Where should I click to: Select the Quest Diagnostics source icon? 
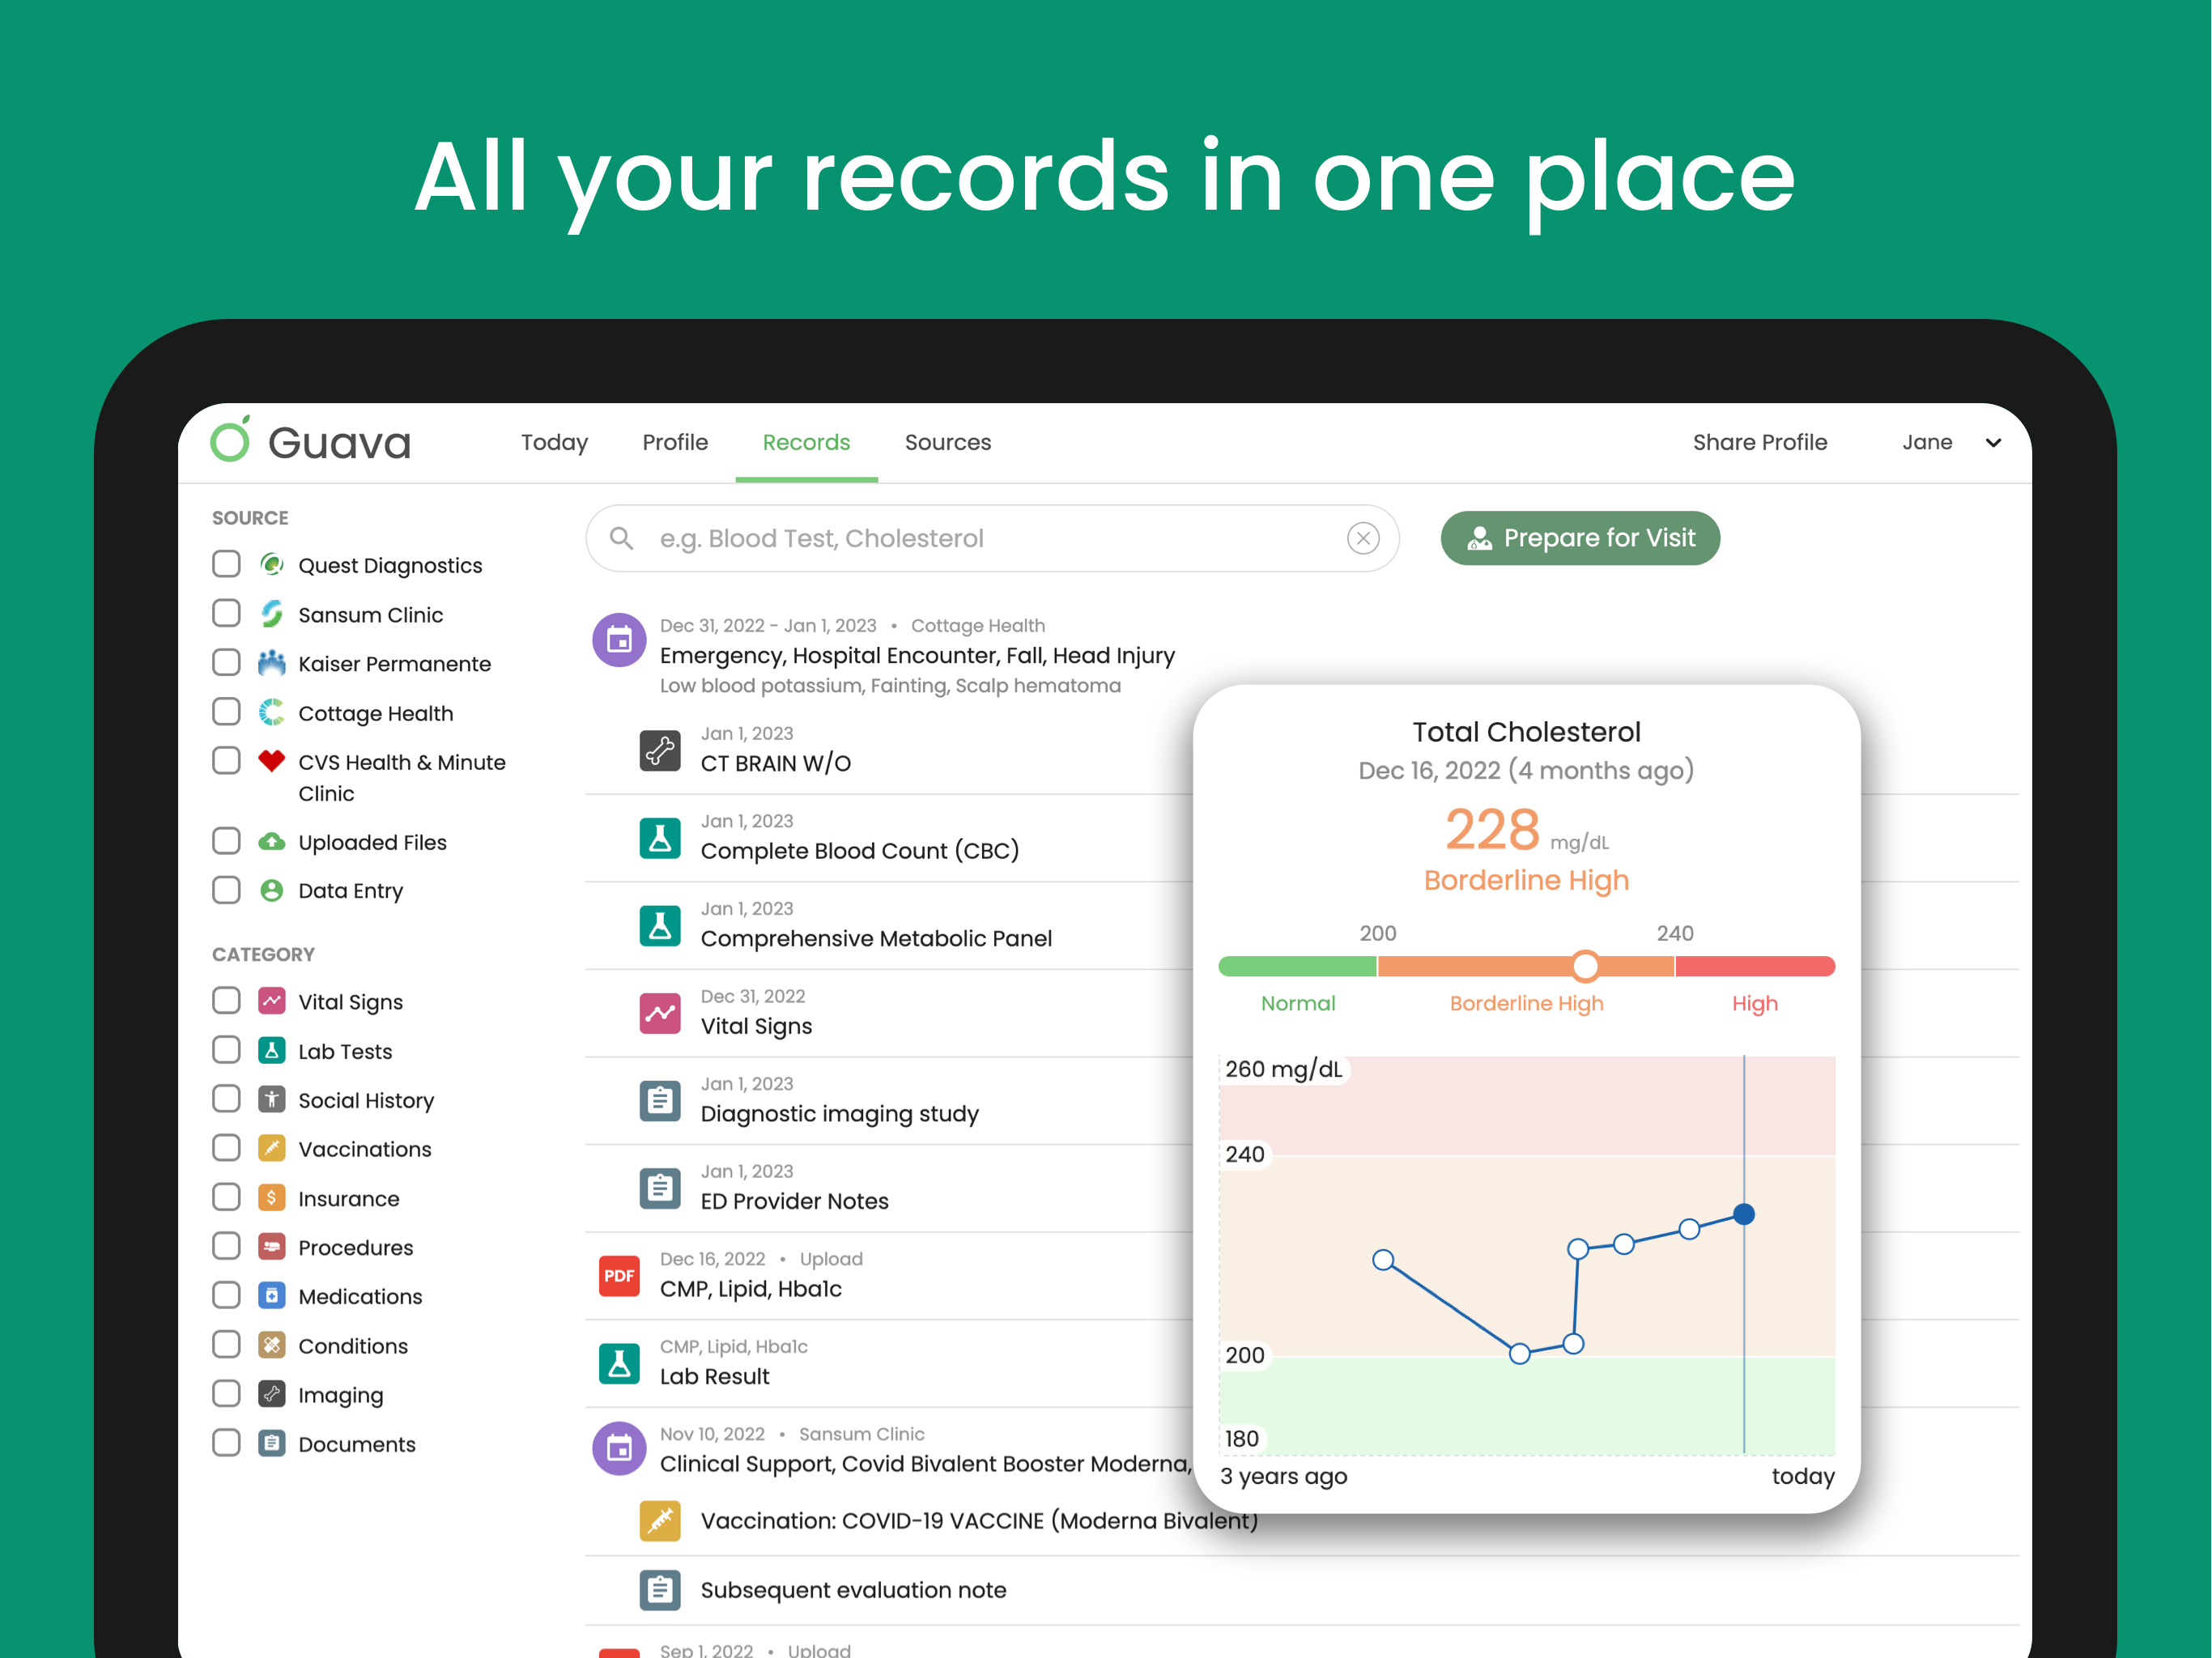click(271, 564)
